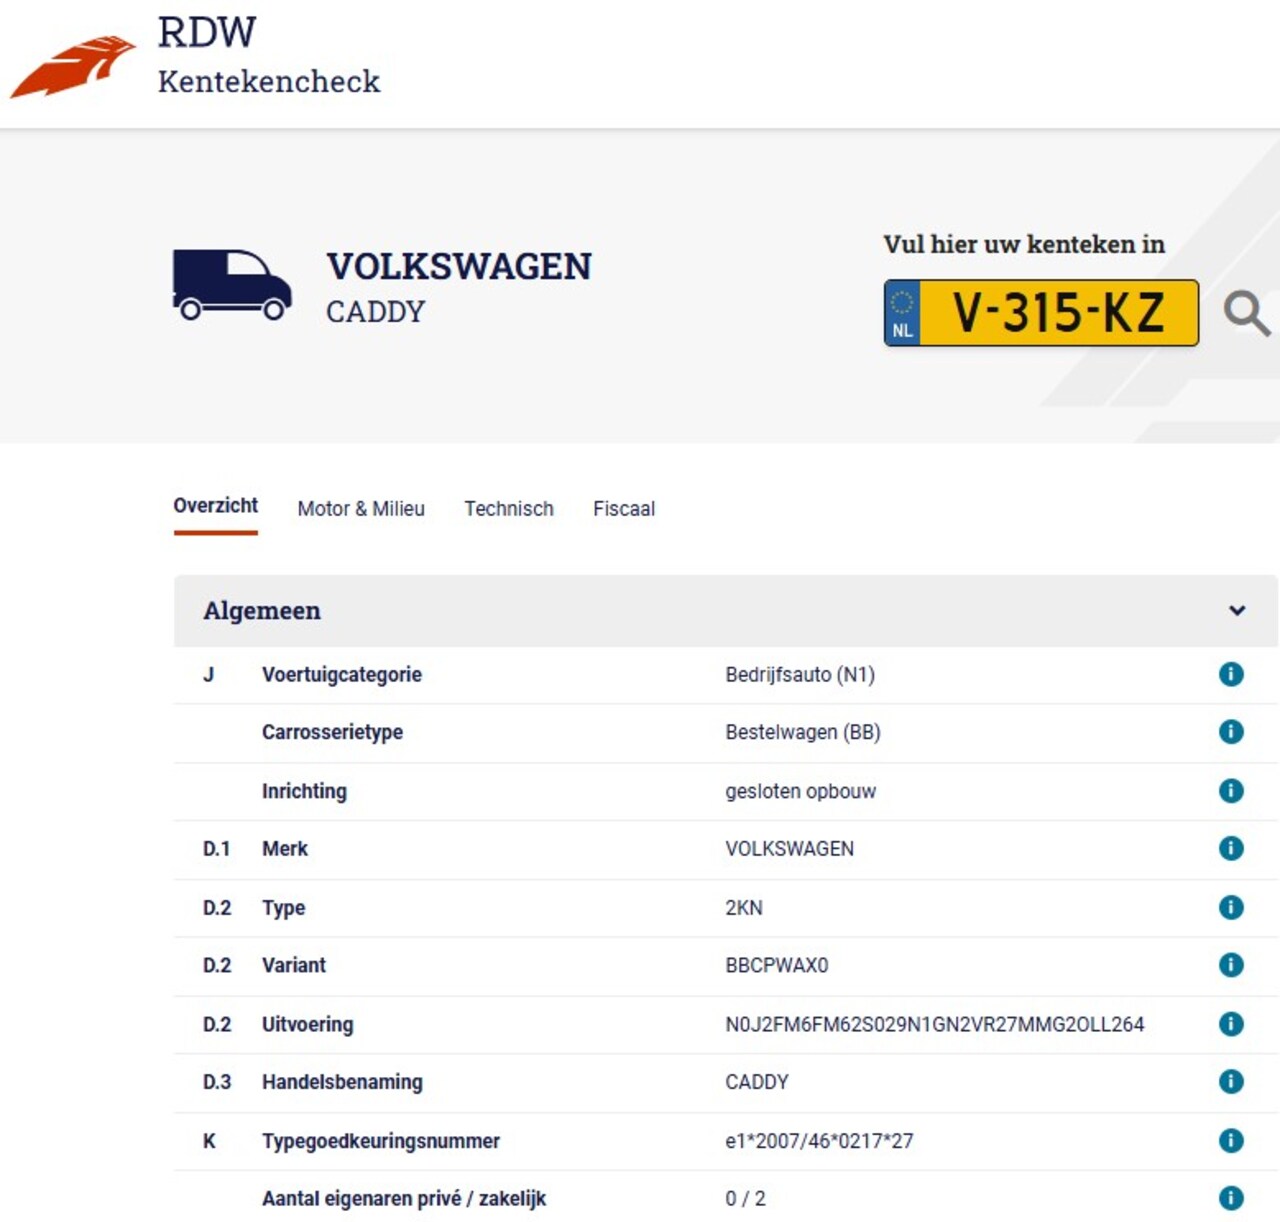Click the code D.1 beside Merk
The image size is (1280, 1222).
tap(217, 848)
